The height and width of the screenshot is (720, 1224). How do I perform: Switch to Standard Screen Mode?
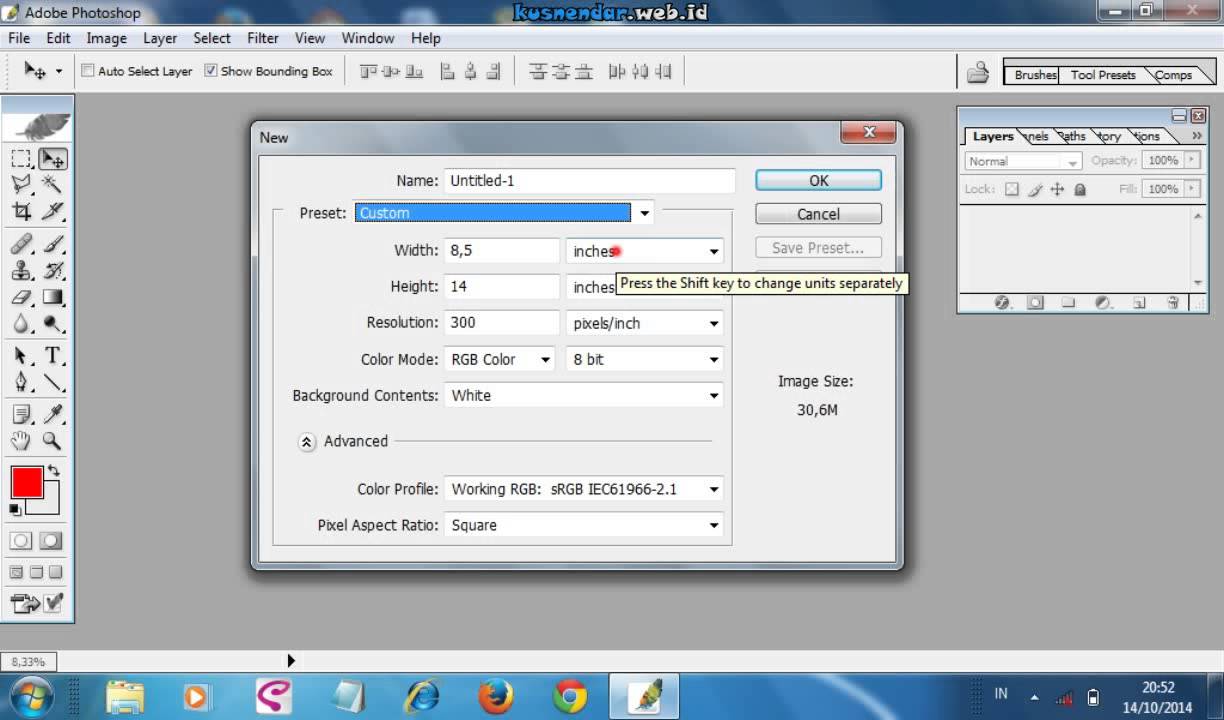click(16, 573)
